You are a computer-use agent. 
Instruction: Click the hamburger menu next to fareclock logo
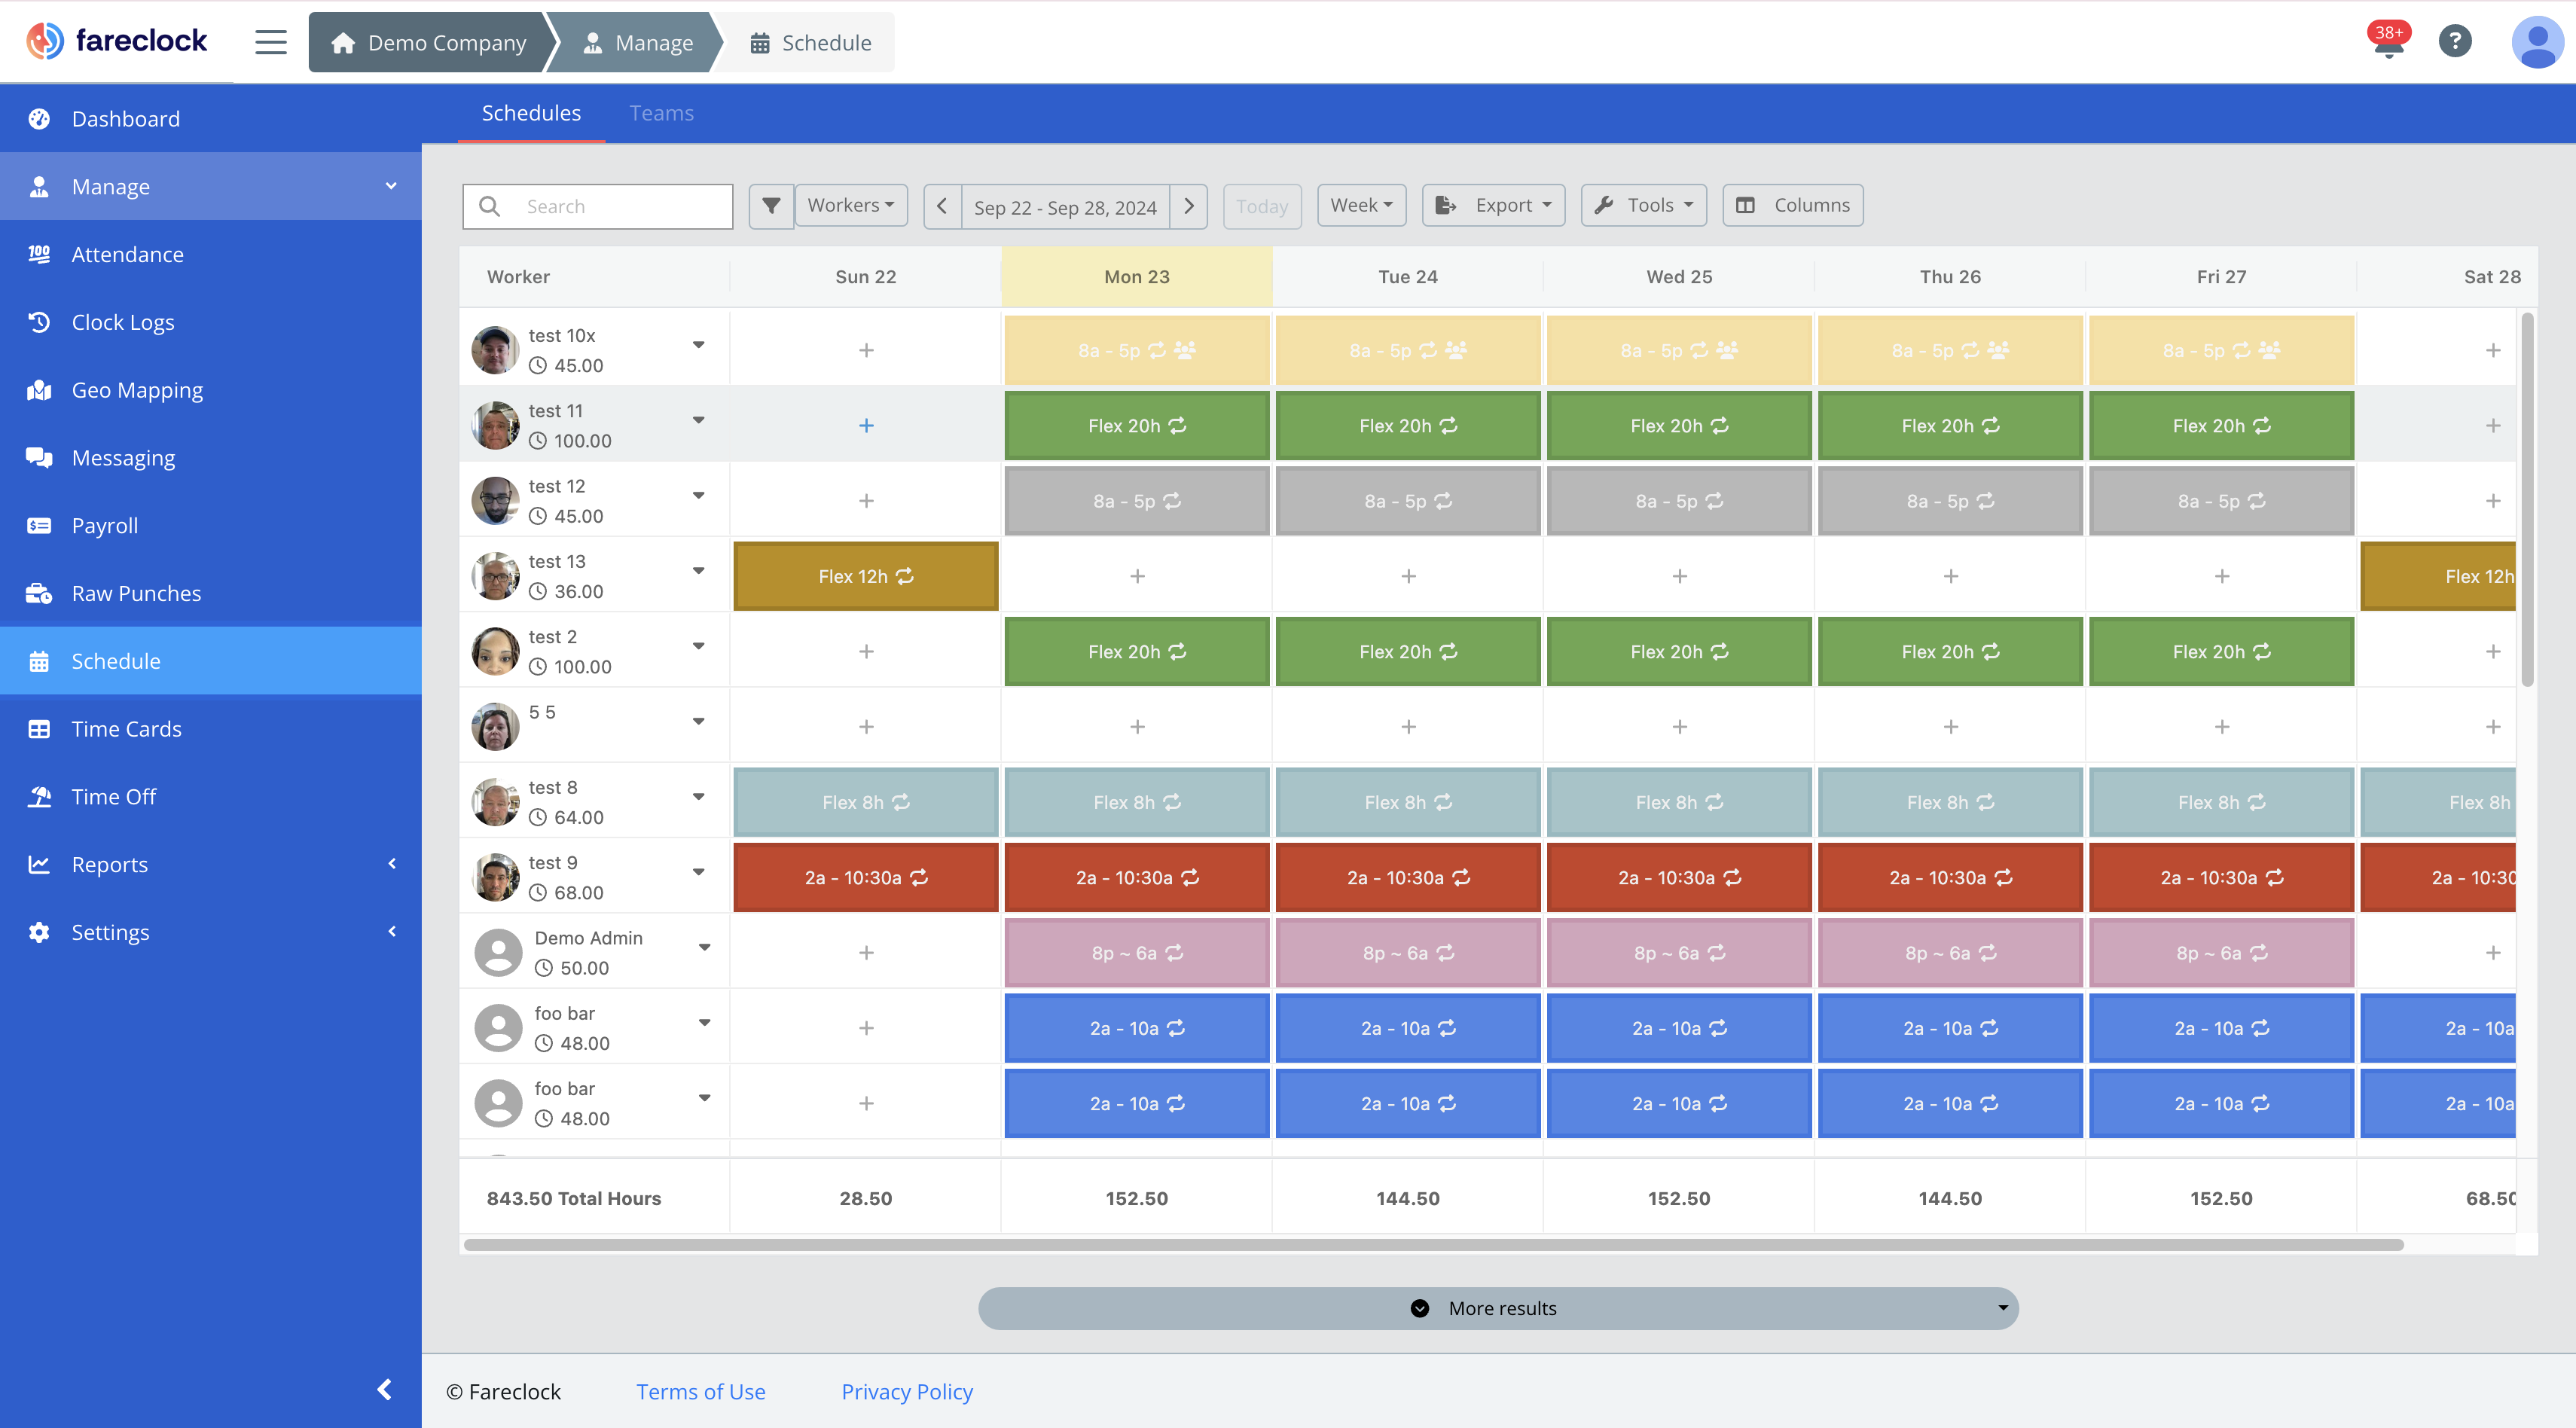coord(270,42)
